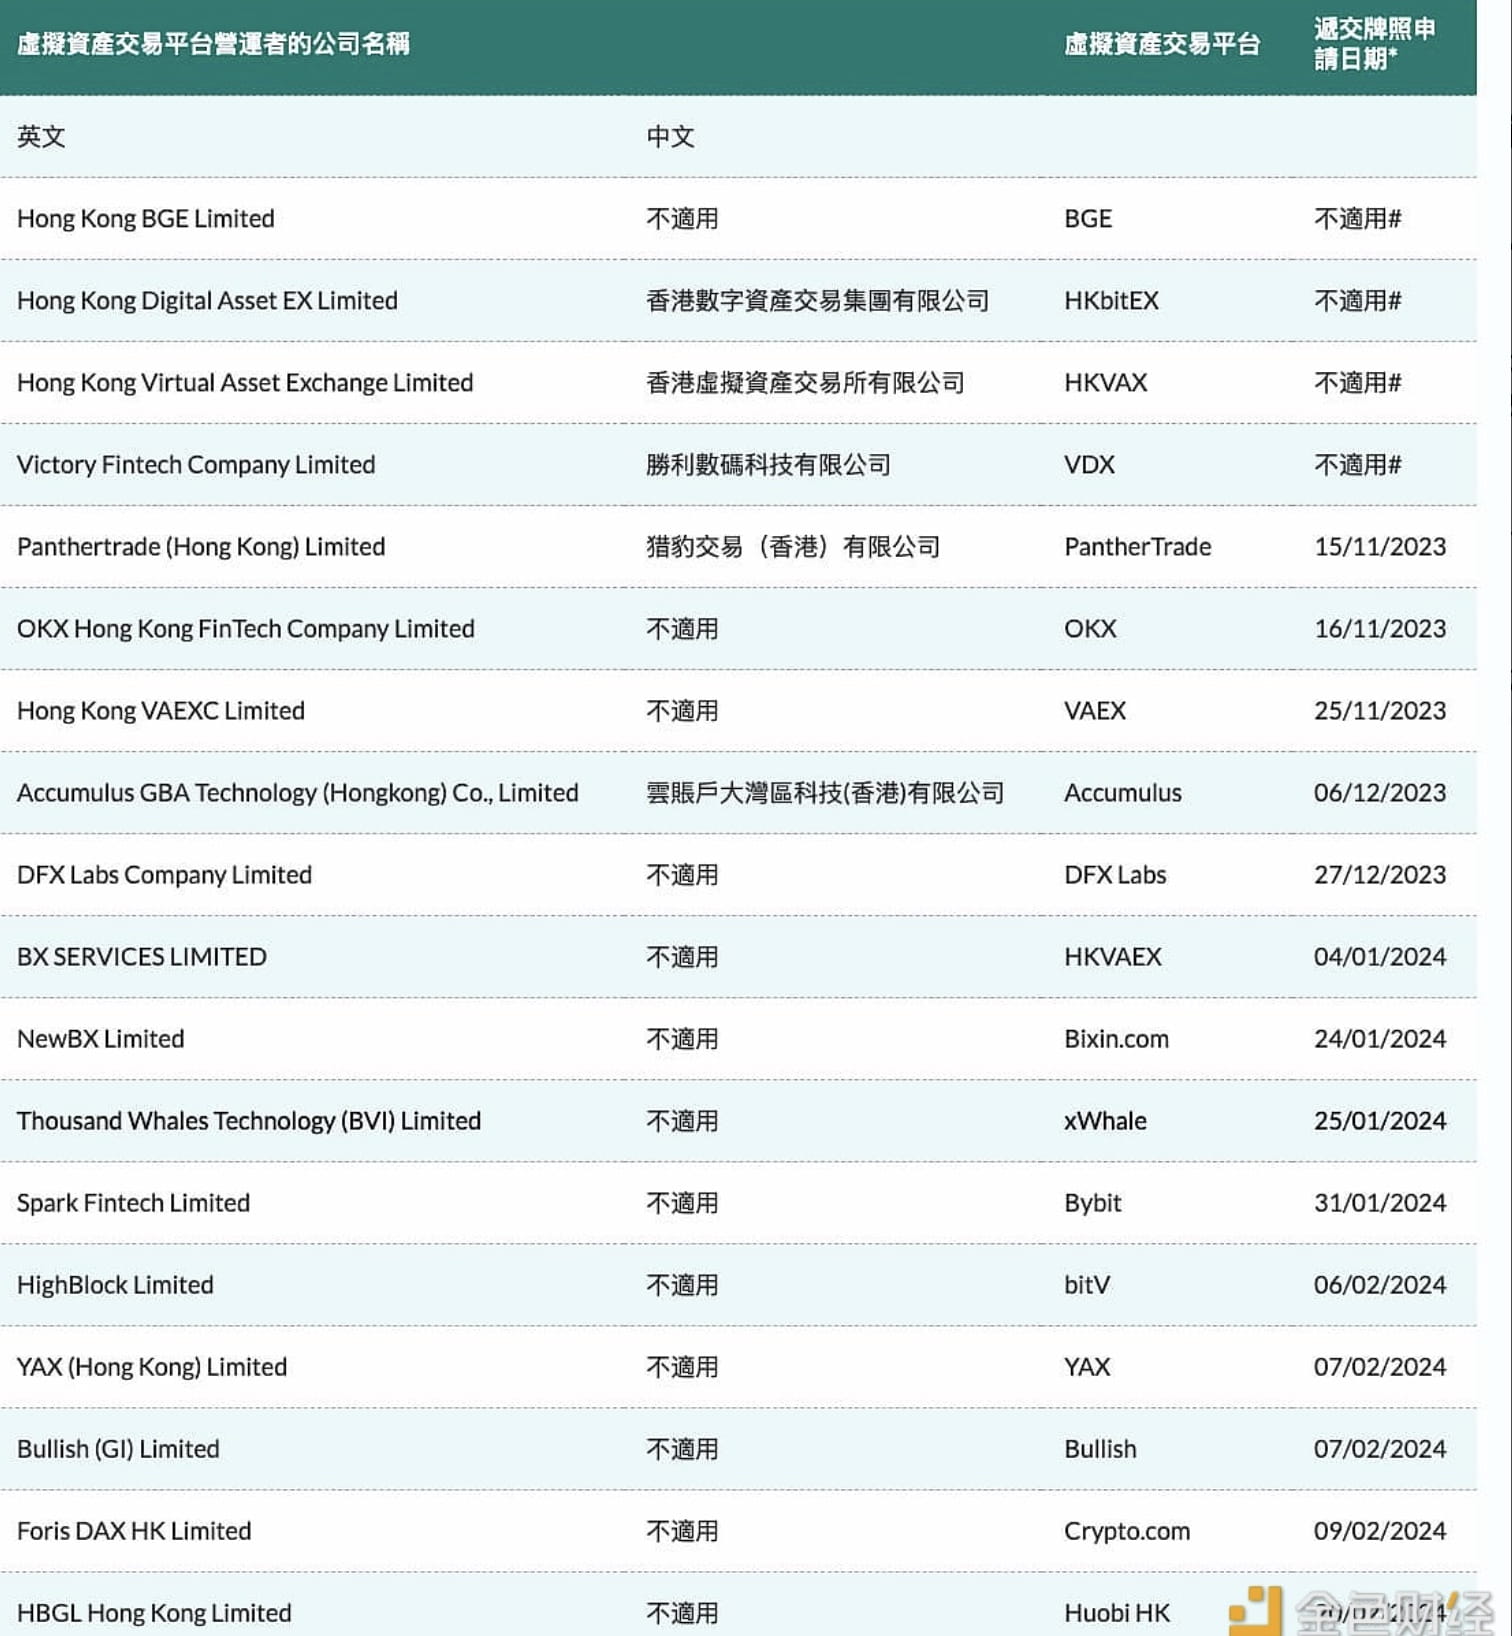The image size is (1512, 1636).
Task: Click the BGE platform cell
Action: [1088, 219]
